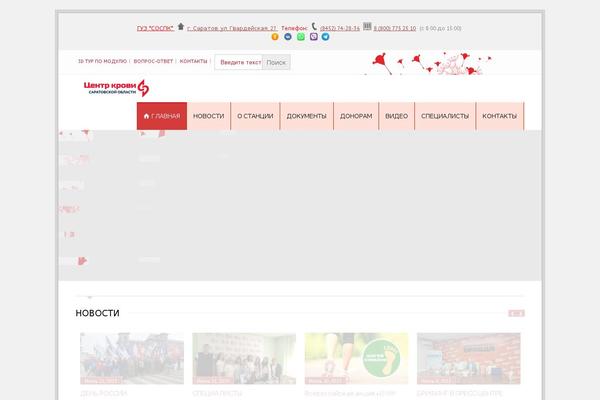Viewport: 600px width, 400px height.
Task: Open the Вопрос-ответ link
Action: coord(153,61)
